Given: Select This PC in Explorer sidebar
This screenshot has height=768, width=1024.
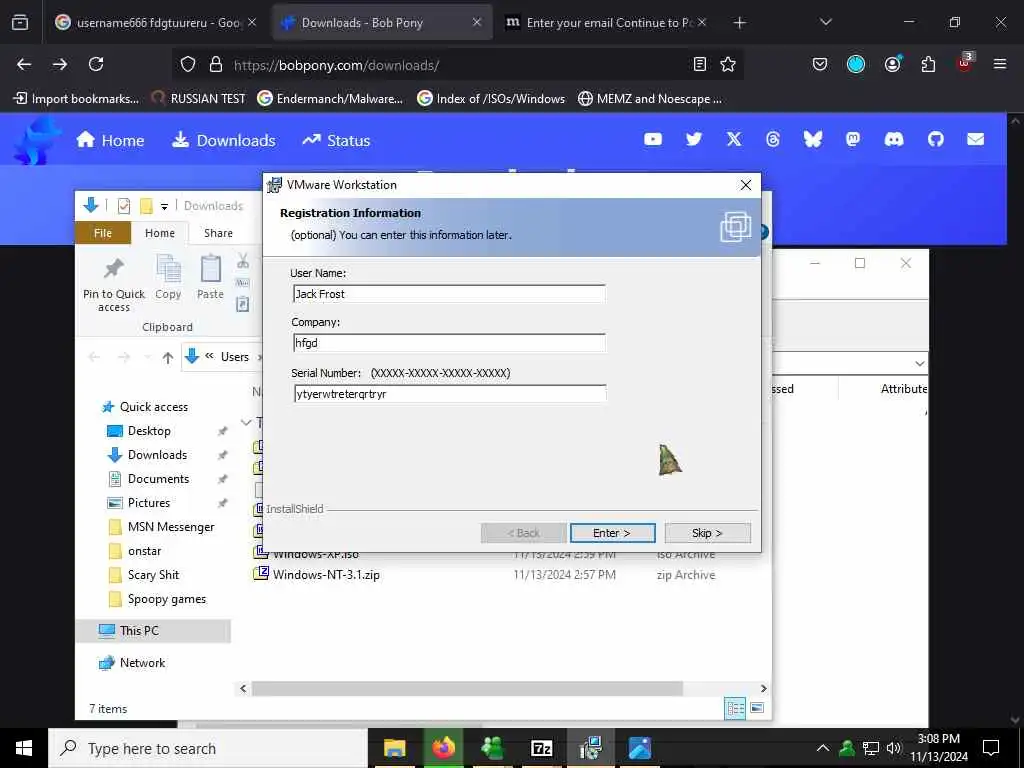Looking at the screenshot, I should 153,631.
